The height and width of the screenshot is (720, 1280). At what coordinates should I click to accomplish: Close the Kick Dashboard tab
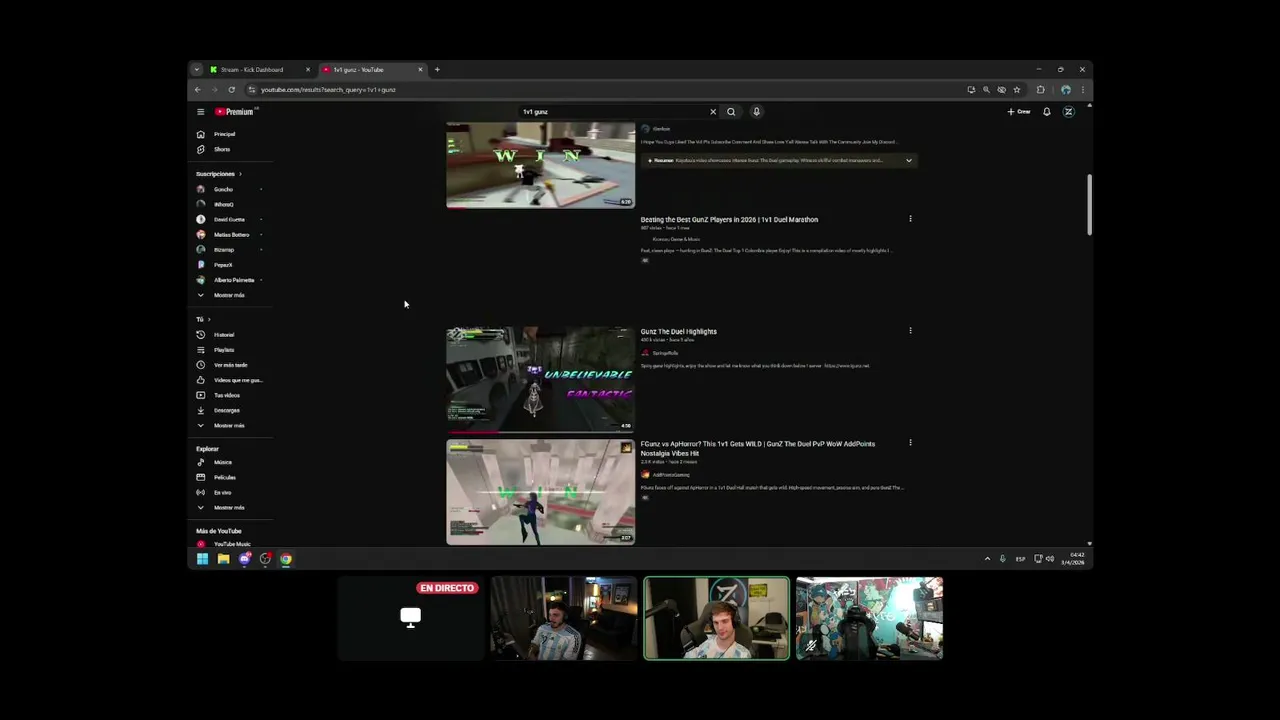point(307,70)
